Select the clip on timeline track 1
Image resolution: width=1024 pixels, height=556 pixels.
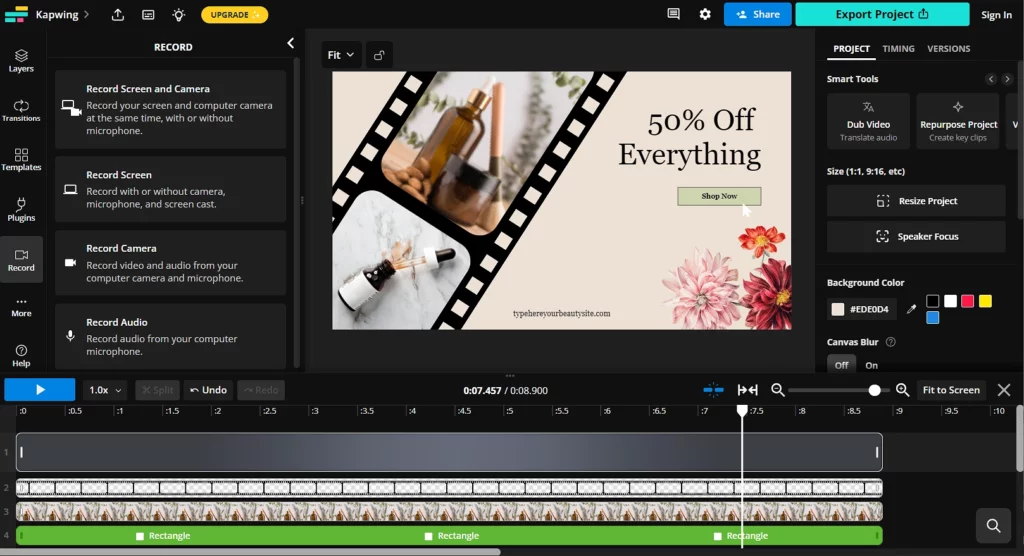449,451
